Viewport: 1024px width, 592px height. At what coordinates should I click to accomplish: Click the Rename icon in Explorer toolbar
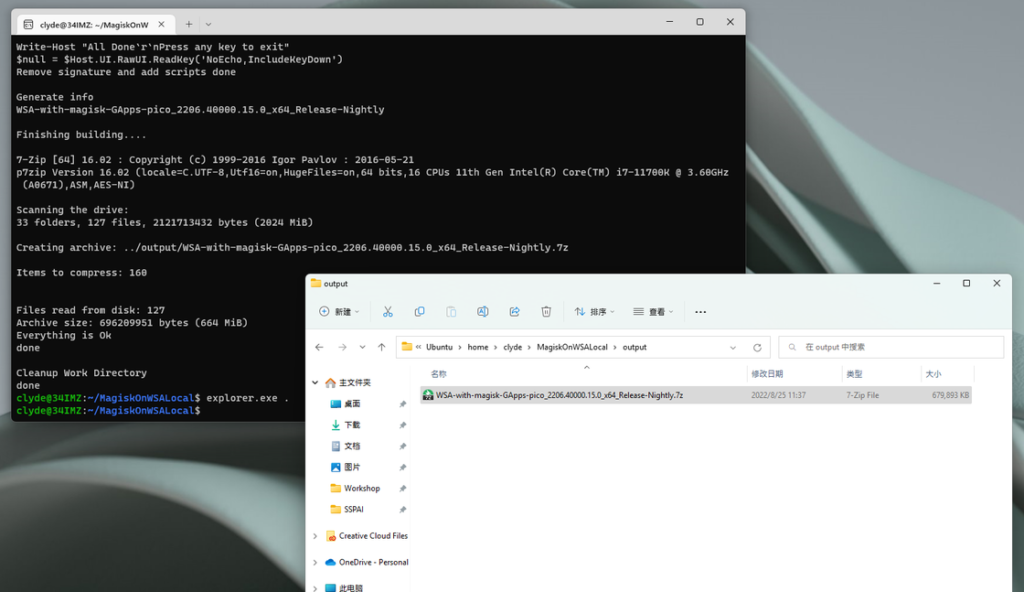coord(483,312)
